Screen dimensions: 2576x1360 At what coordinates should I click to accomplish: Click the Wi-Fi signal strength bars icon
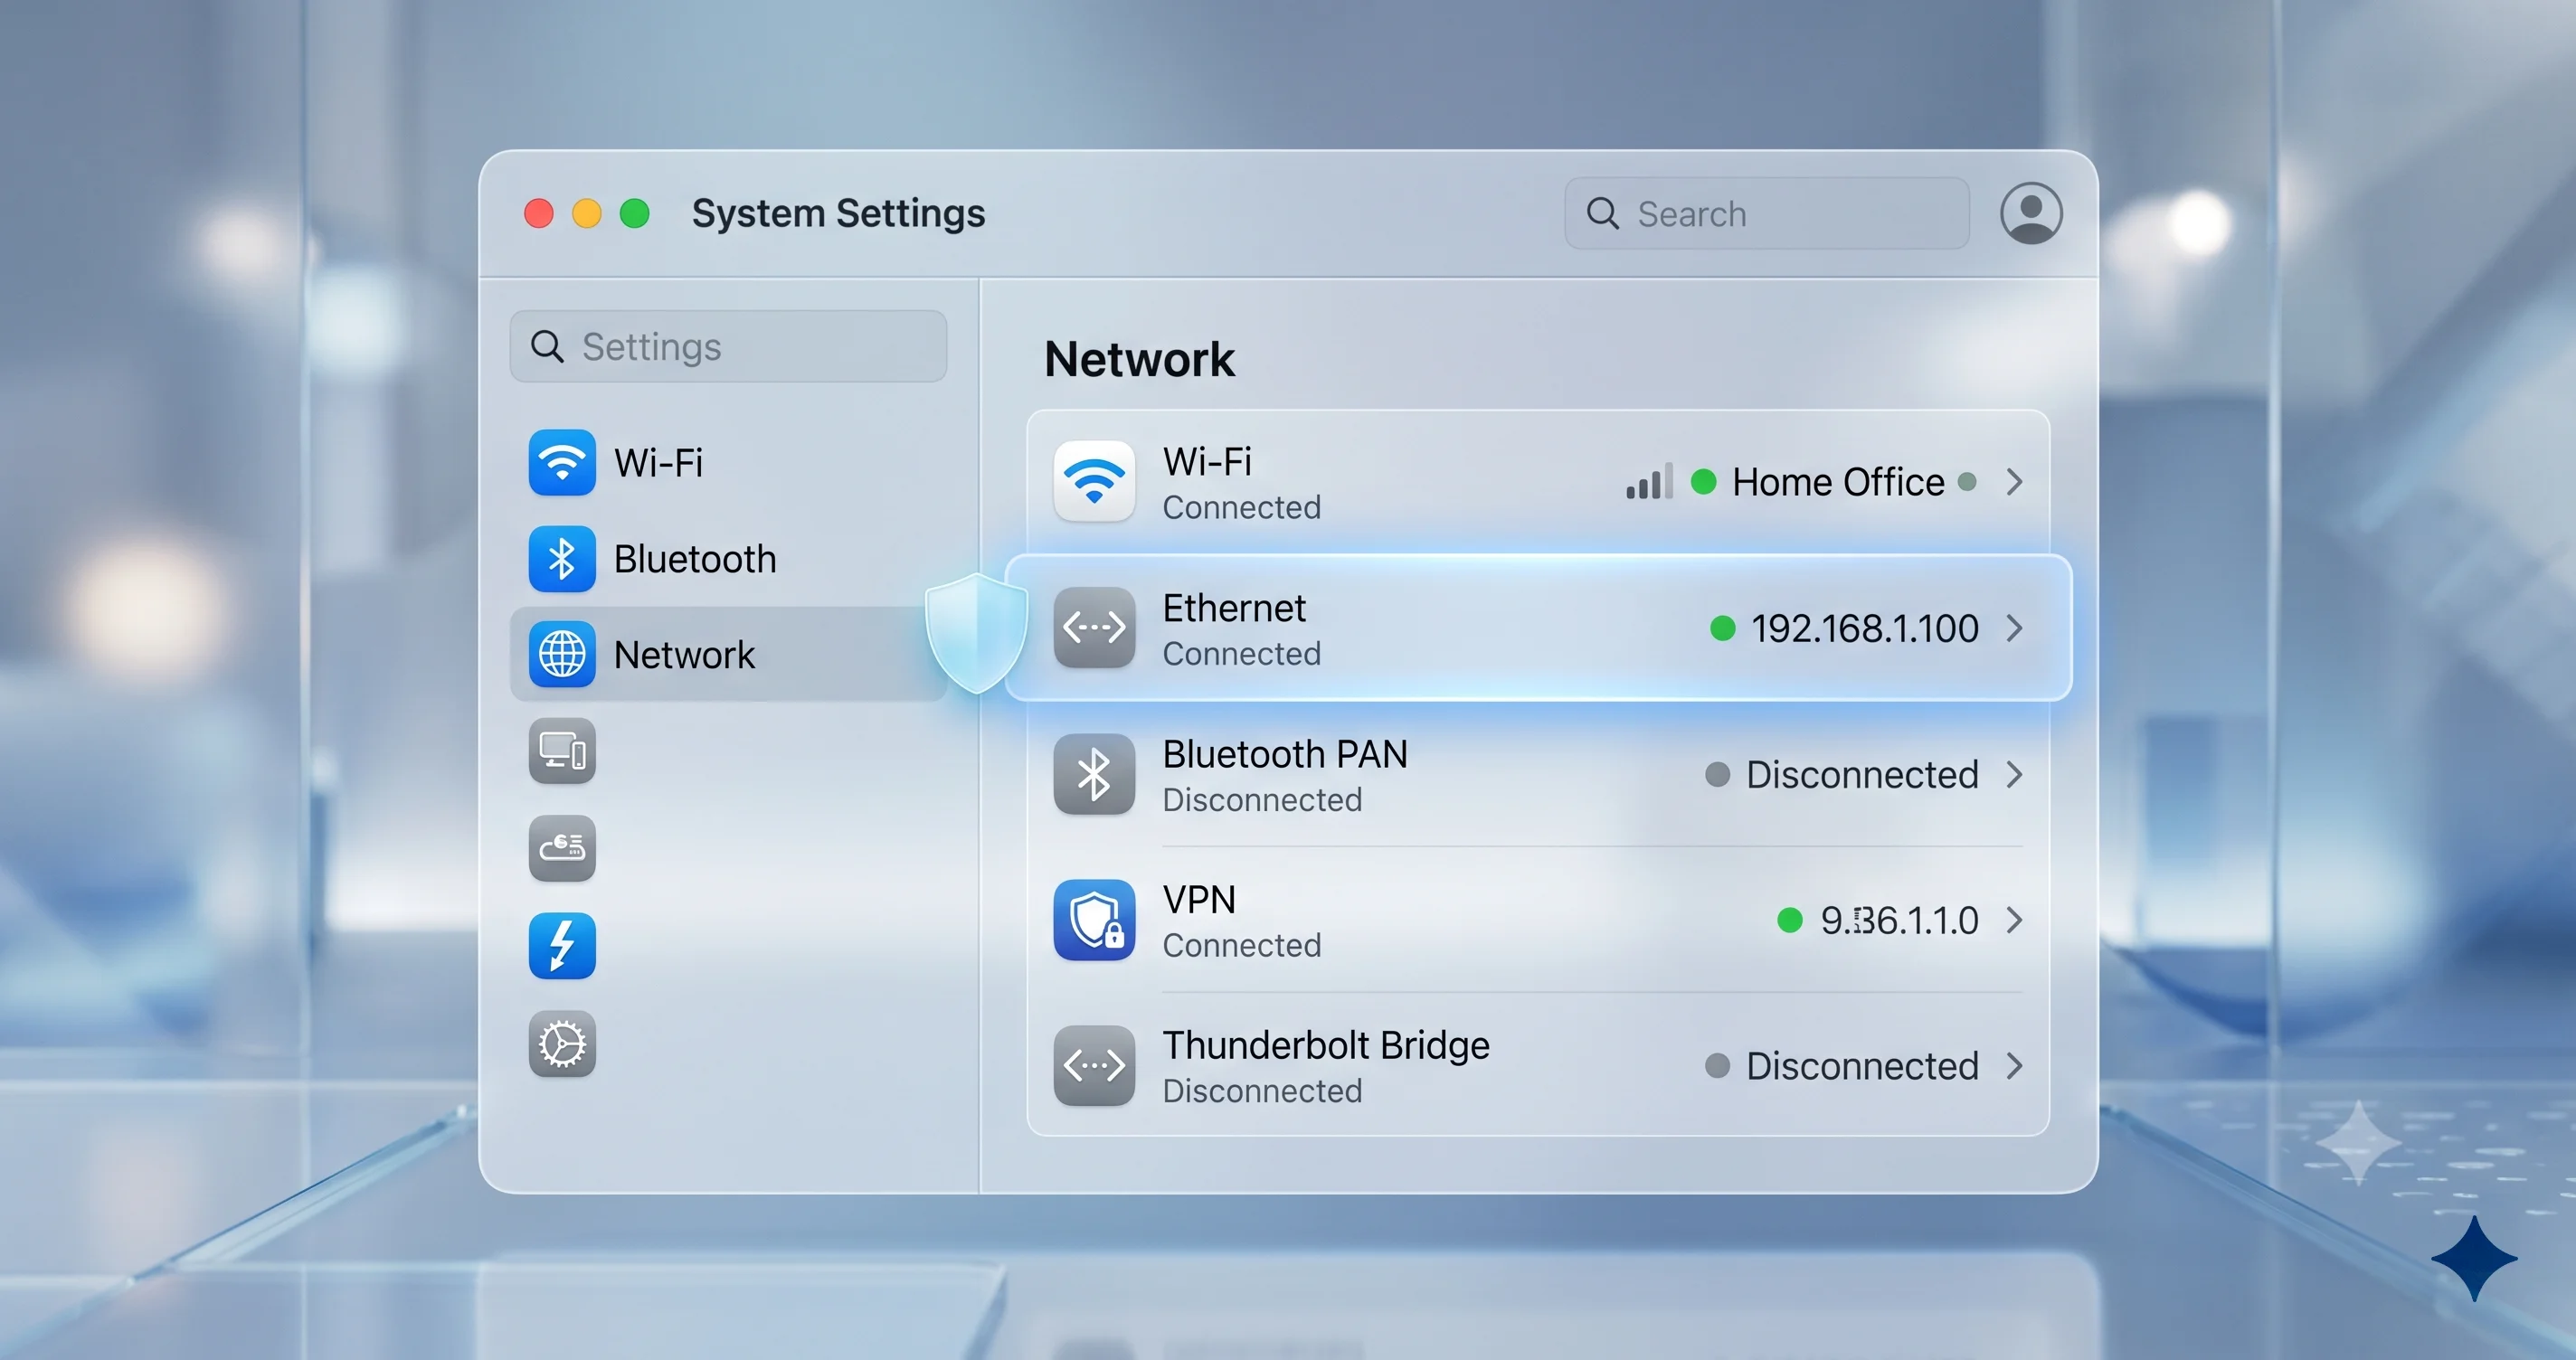click(x=1649, y=482)
